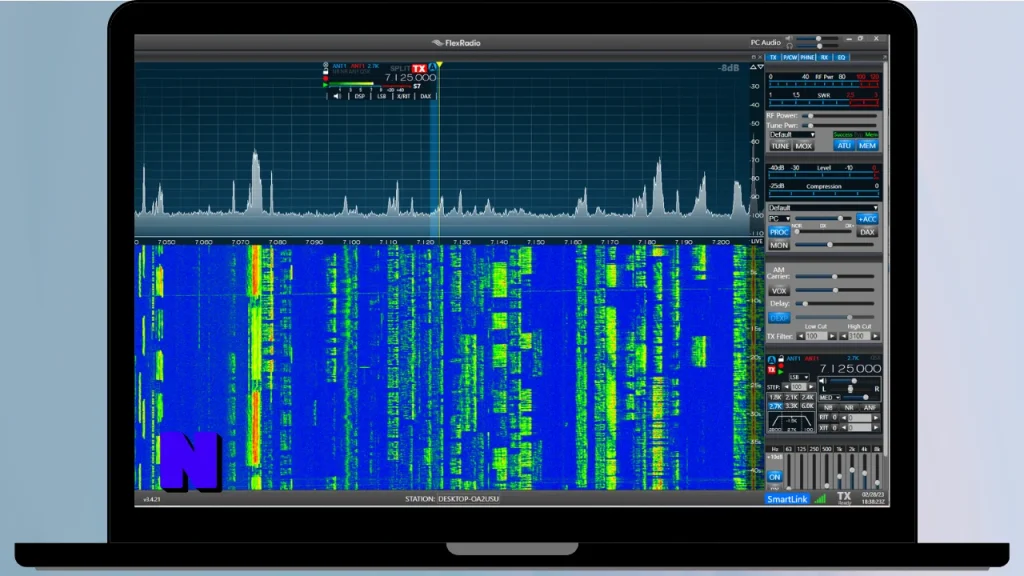The image size is (1024, 576).
Task: Toggle the MON monitor button
Action: 778,246
